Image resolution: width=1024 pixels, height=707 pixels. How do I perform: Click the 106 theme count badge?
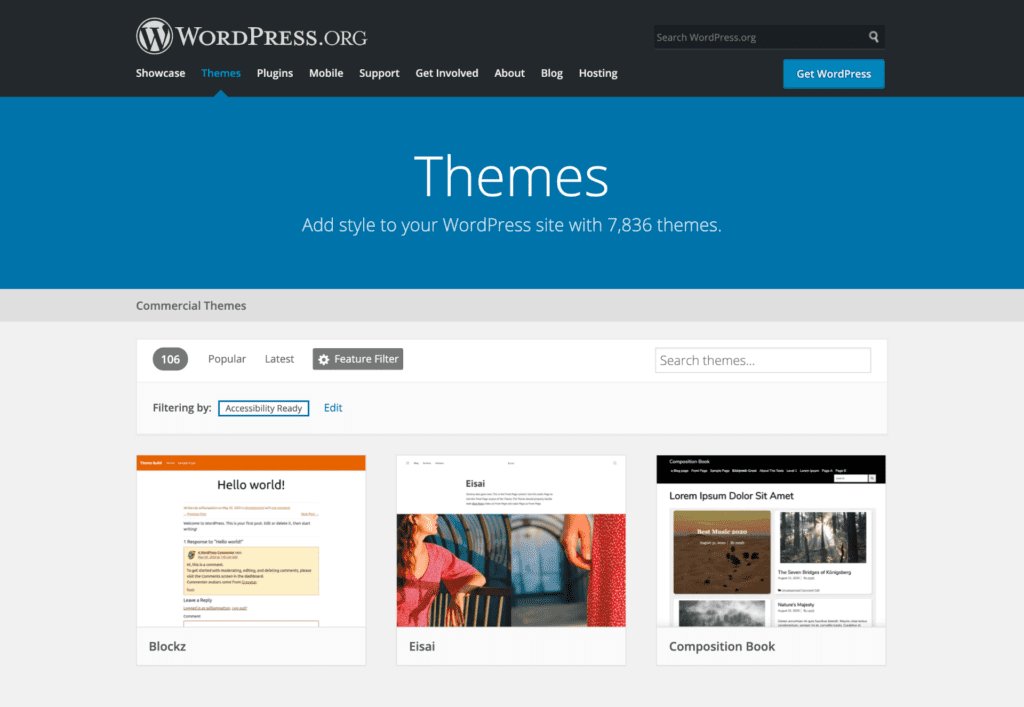pos(170,359)
